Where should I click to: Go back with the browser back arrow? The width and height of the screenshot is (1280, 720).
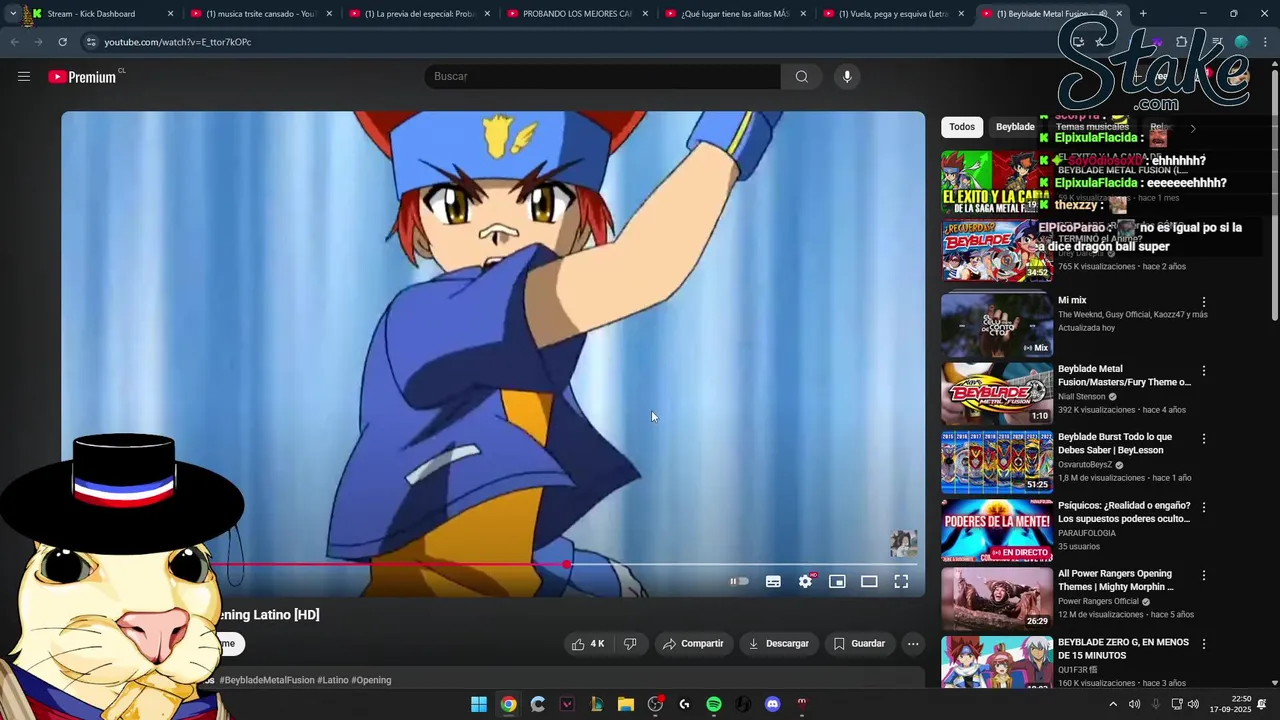tap(14, 42)
